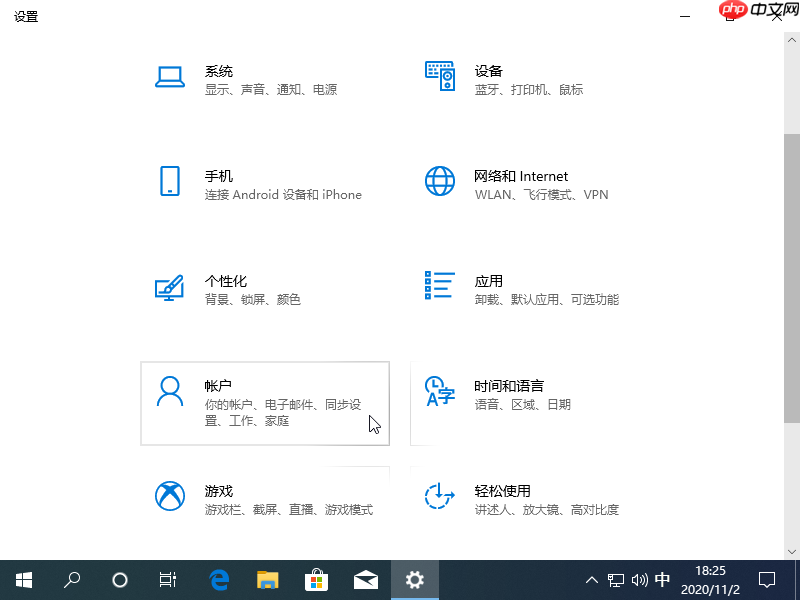The height and width of the screenshot is (600, 800).
Task: Open 设备 settings via the keyboard icon
Action: pos(438,75)
